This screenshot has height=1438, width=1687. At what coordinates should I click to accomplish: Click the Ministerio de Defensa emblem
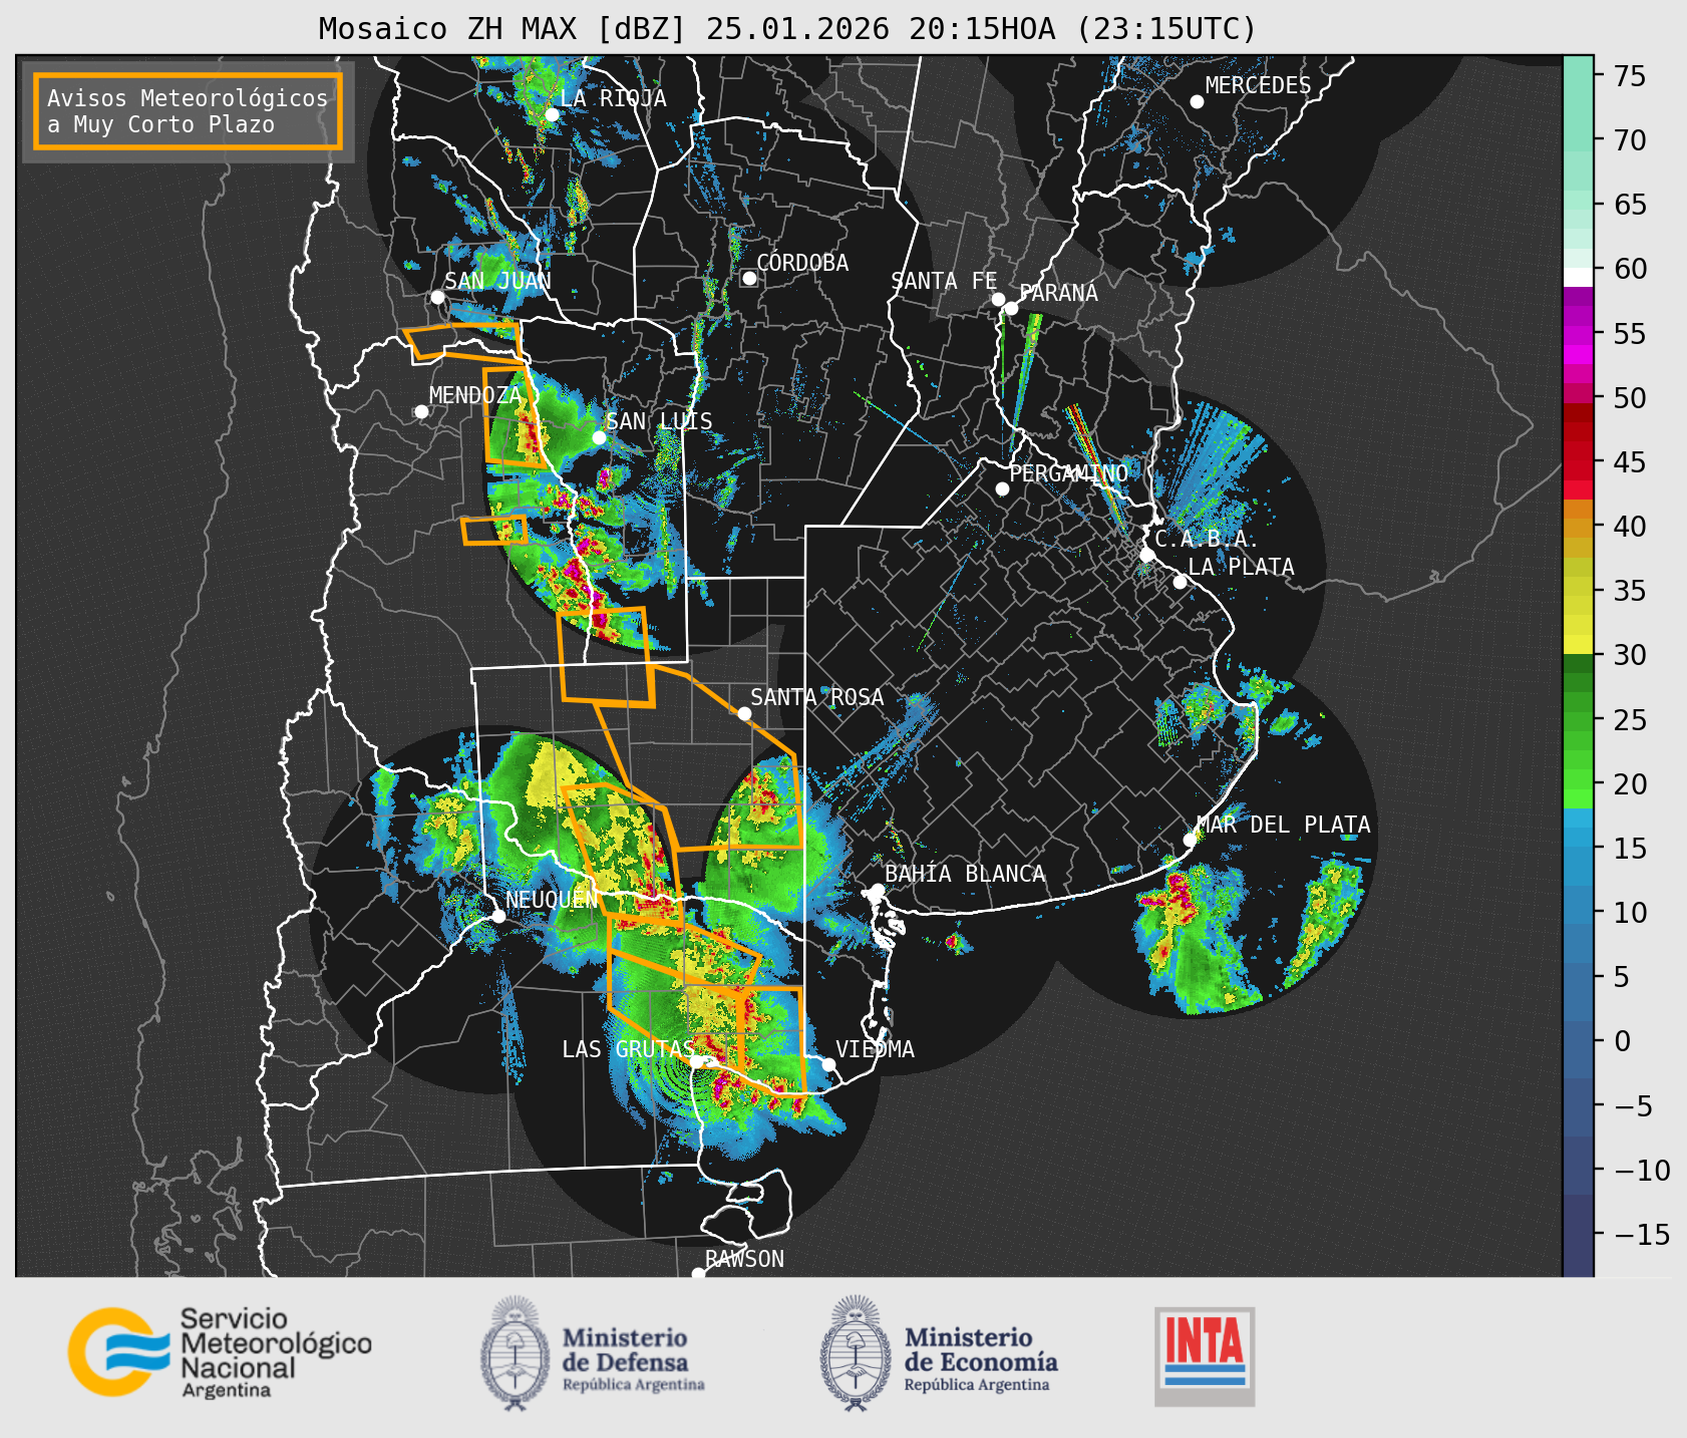[x=514, y=1353]
